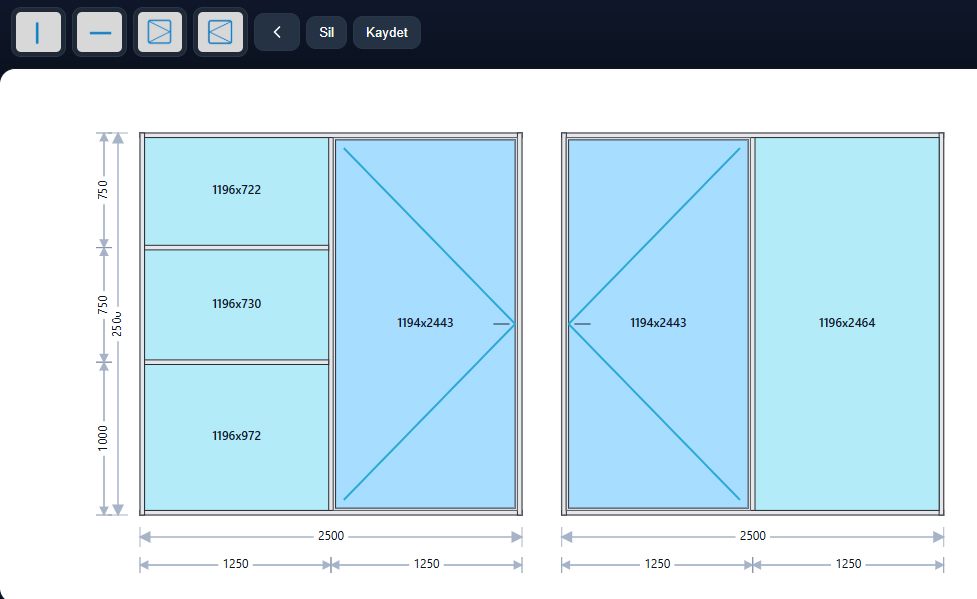Choose the left-pointing opening sash tool

click(x=220, y=32)
